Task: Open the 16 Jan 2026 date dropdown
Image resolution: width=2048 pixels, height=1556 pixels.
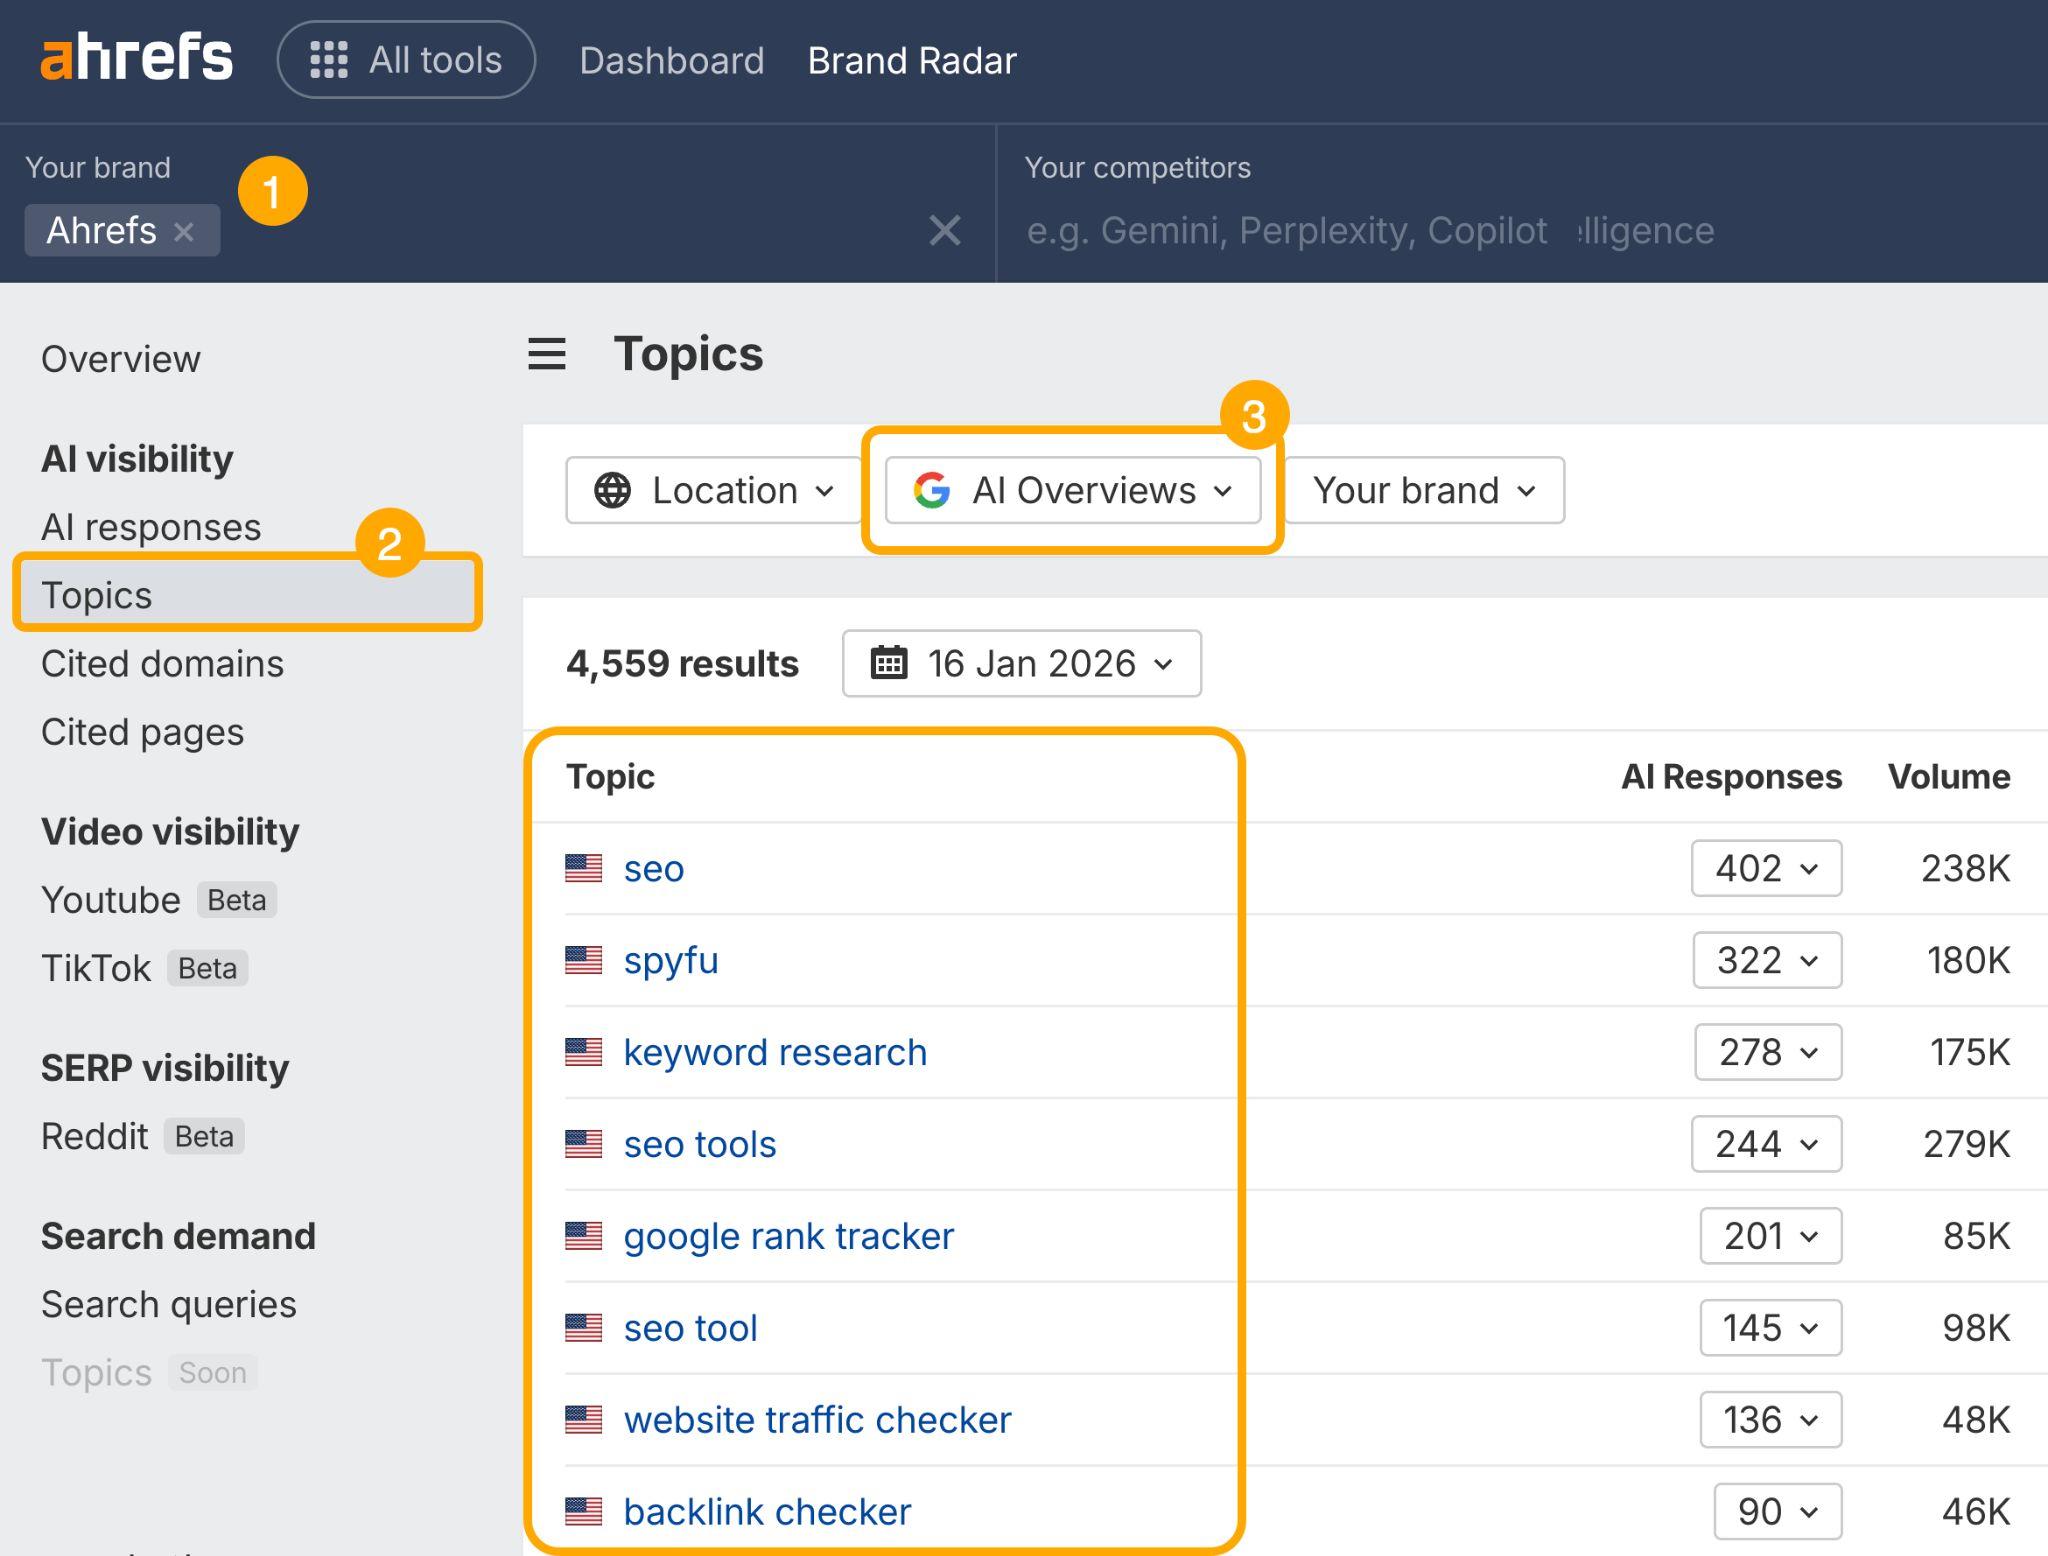Action: (x=1021, y=662)
